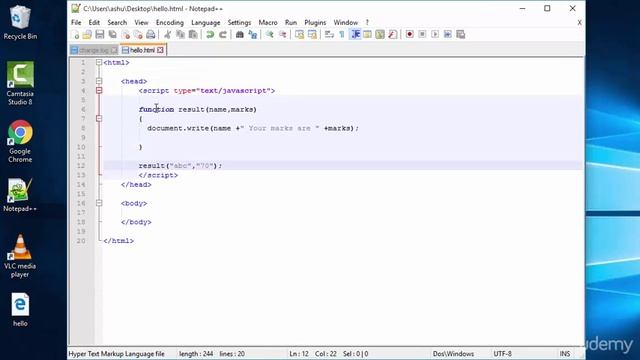Click the Recycle Bin desktop icon

[x=20, y=22]
